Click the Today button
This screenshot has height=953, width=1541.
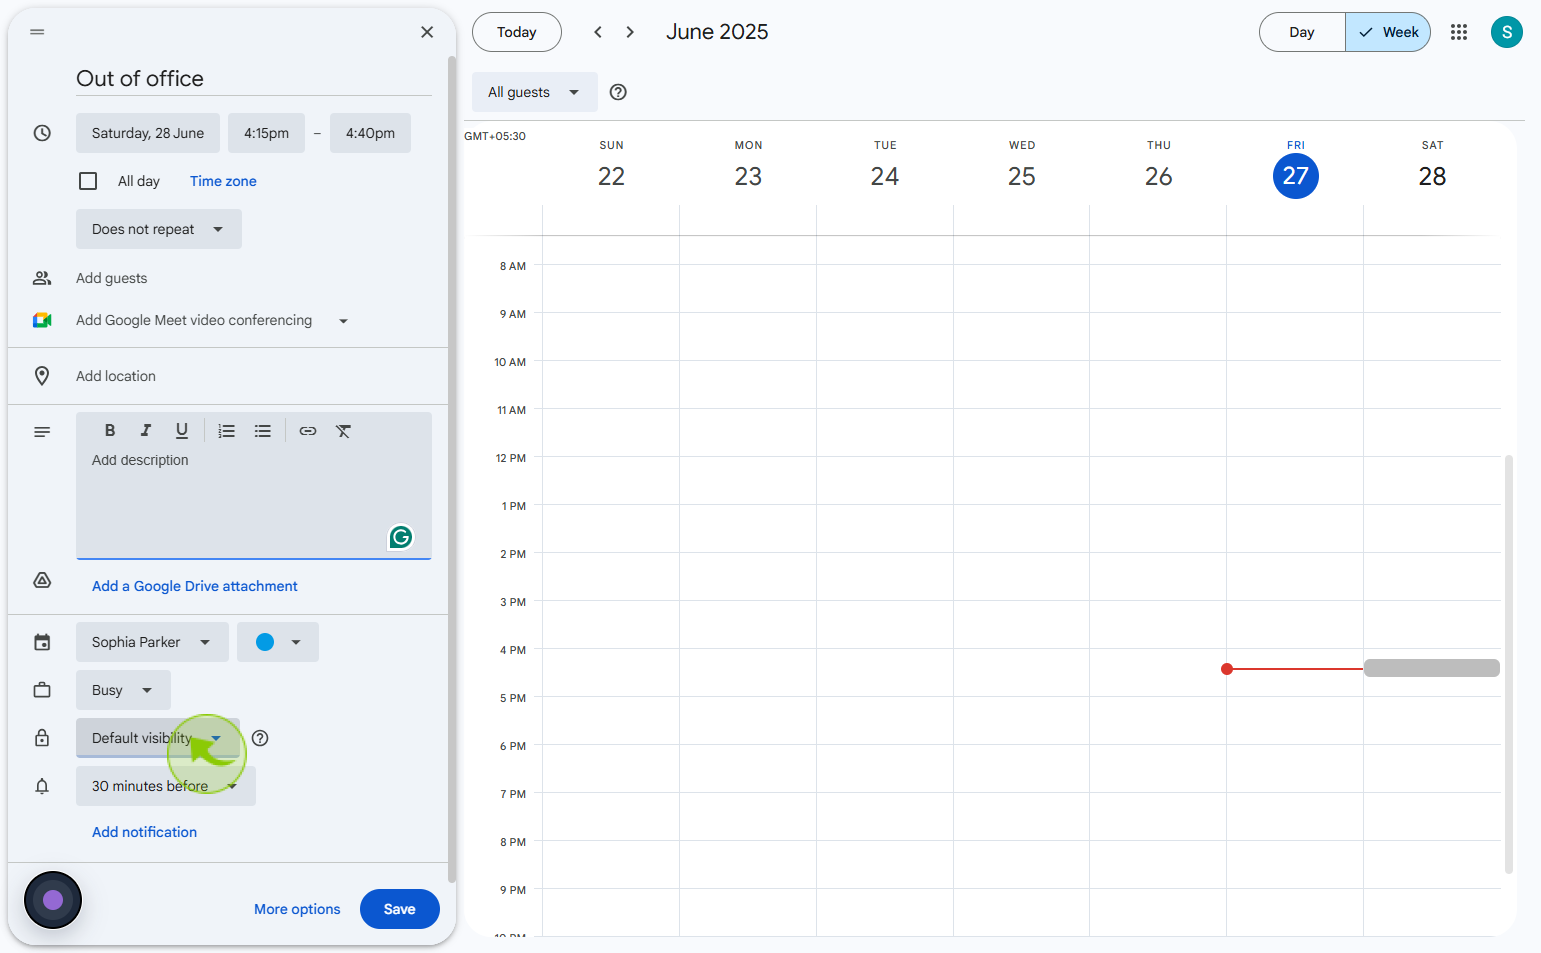pos(517,32)
